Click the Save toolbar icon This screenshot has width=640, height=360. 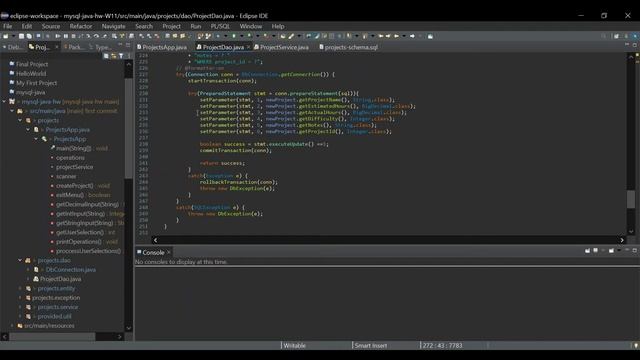coord(21,36)
